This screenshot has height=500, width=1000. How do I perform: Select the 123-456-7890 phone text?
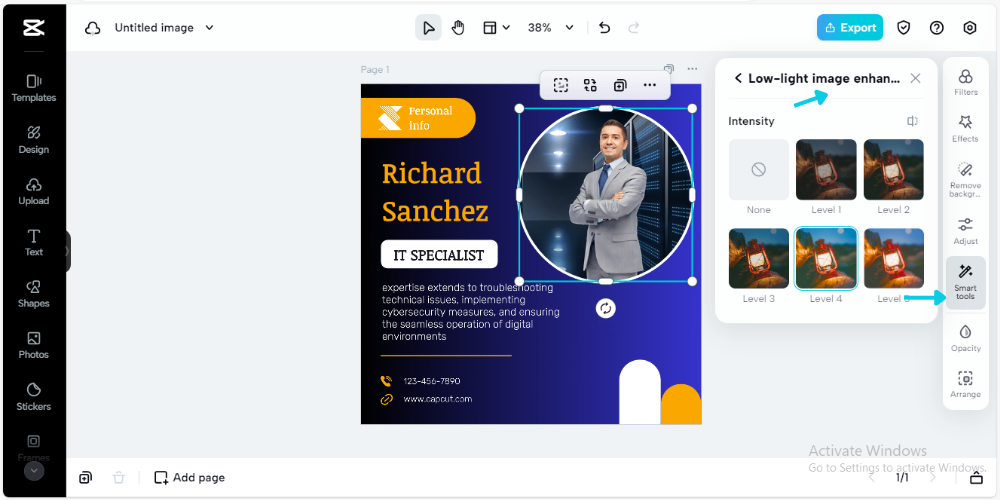432,381
